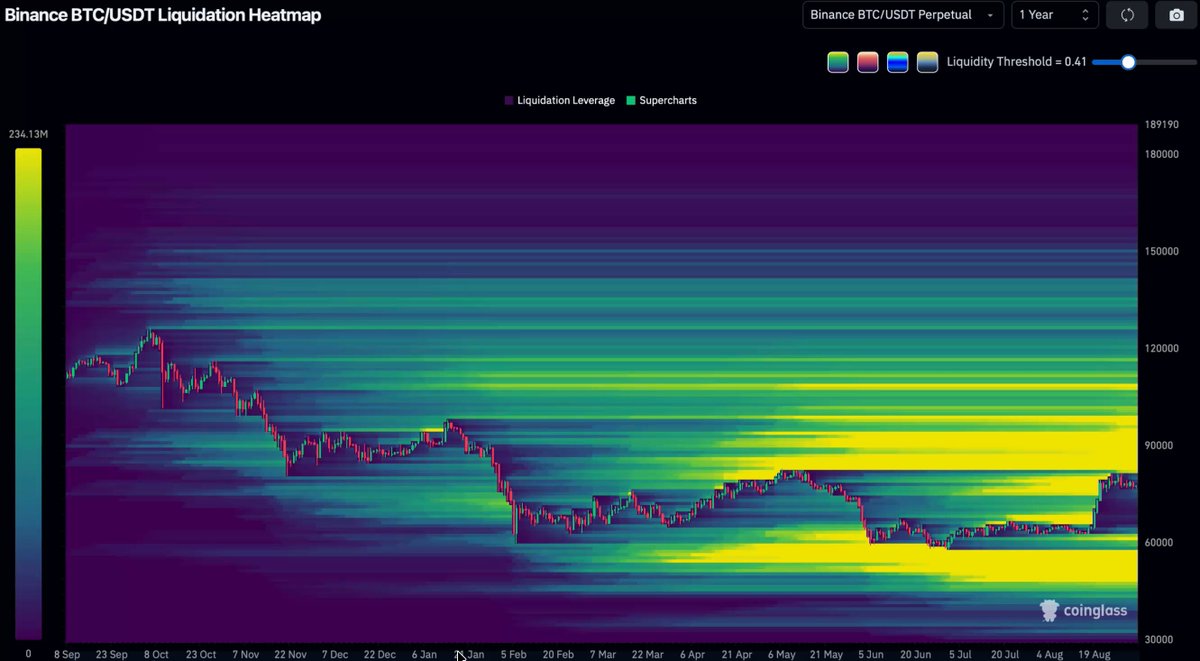Viewport: 1200px width, 661px height.
Task: Click the 20 Feb date axis label
Action: pos(558,654)
